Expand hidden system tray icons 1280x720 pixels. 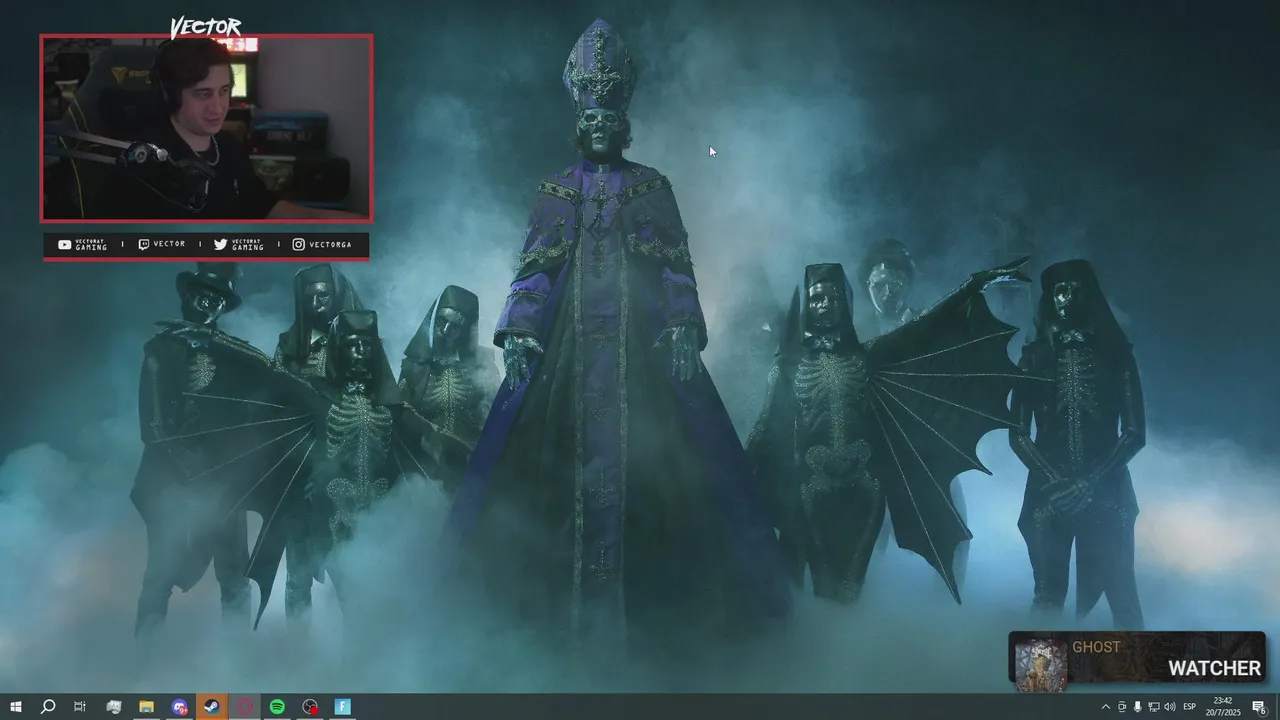point(1105,707)
